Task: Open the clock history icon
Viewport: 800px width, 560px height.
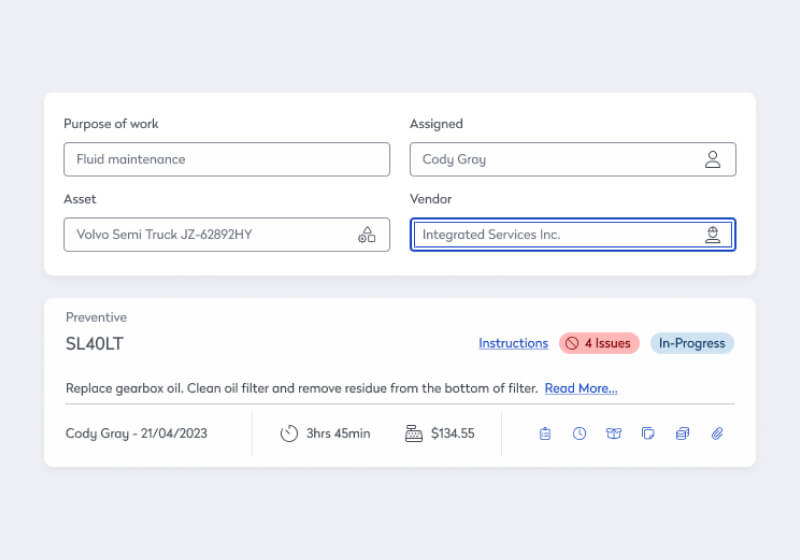Action: point(579,433)
